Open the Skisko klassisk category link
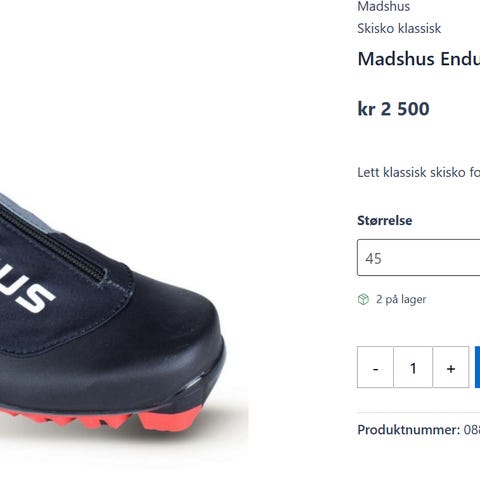This screenshot has height=480, width=480. point(399,28)
